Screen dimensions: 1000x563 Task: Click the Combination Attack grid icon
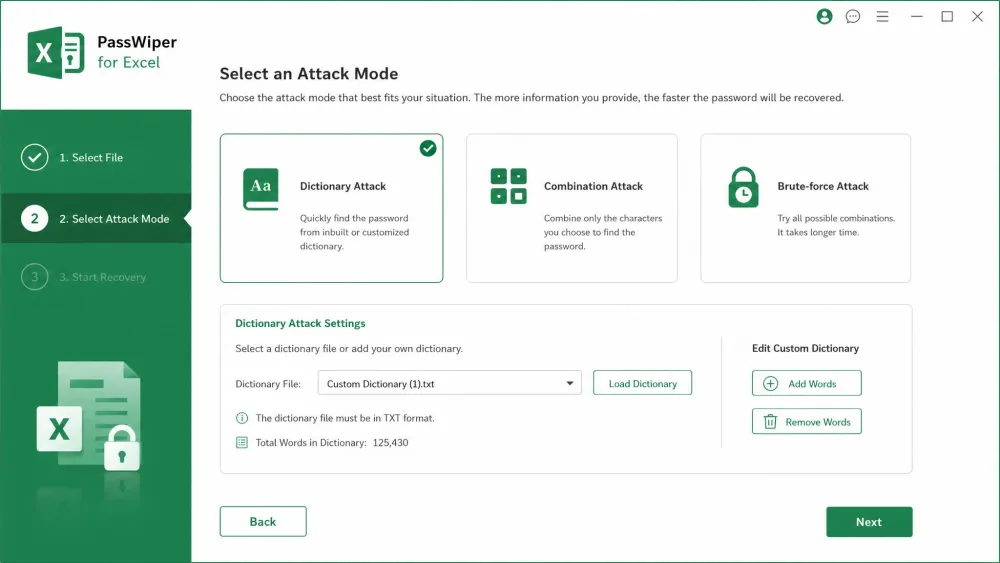[508, 186]
